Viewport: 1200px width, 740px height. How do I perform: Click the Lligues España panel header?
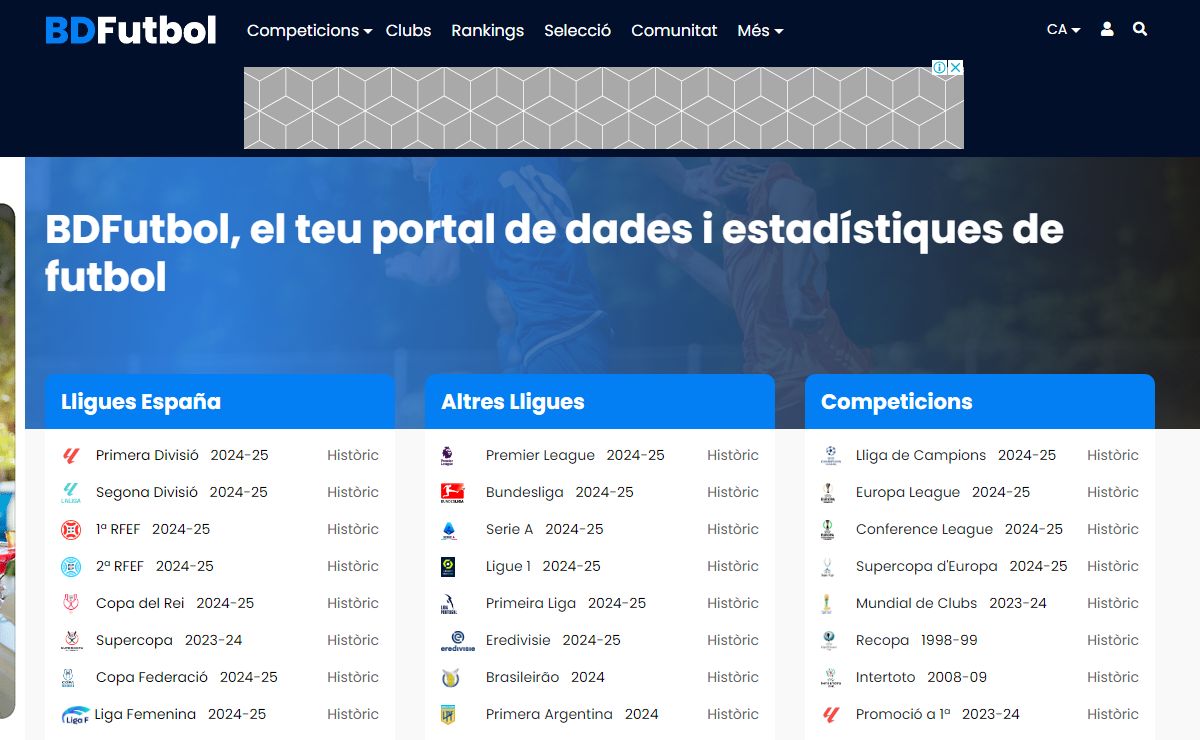click(220, 402)
